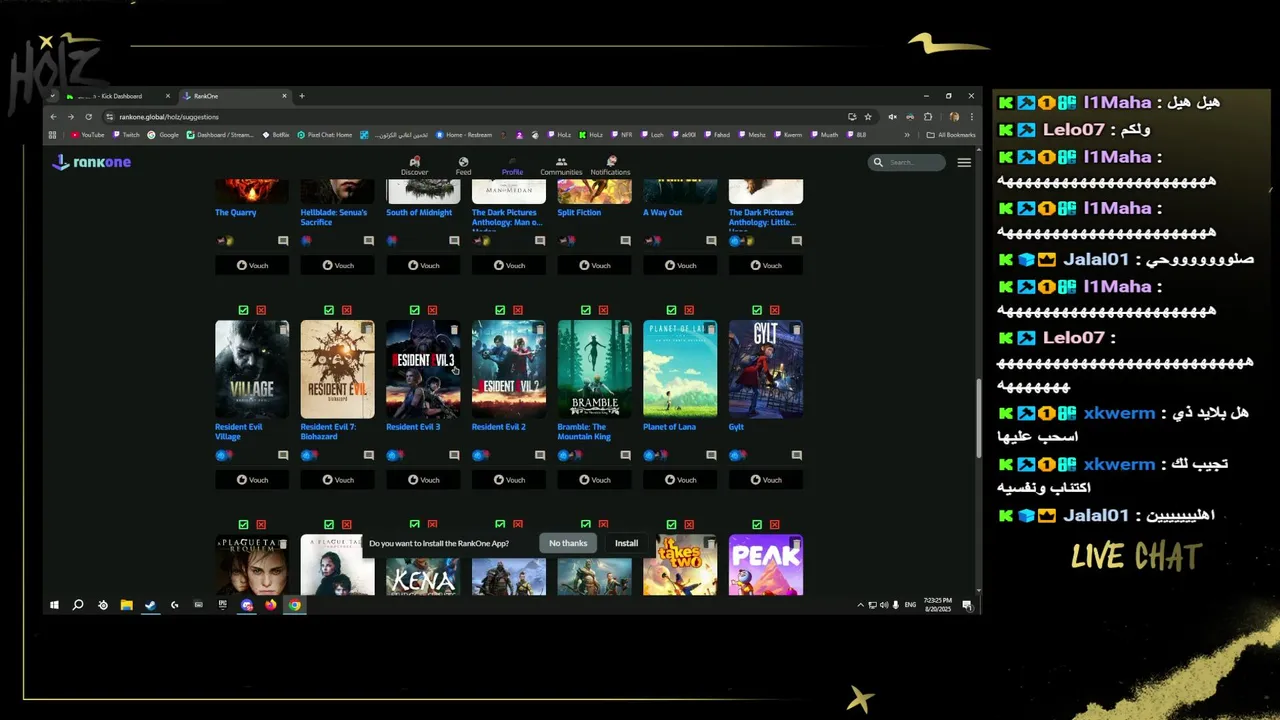Click comment icon under Hellblade: Senua's Sacrifice
Image resolution: width=1280 pixels, height=720 pixels.
(369, 241)
